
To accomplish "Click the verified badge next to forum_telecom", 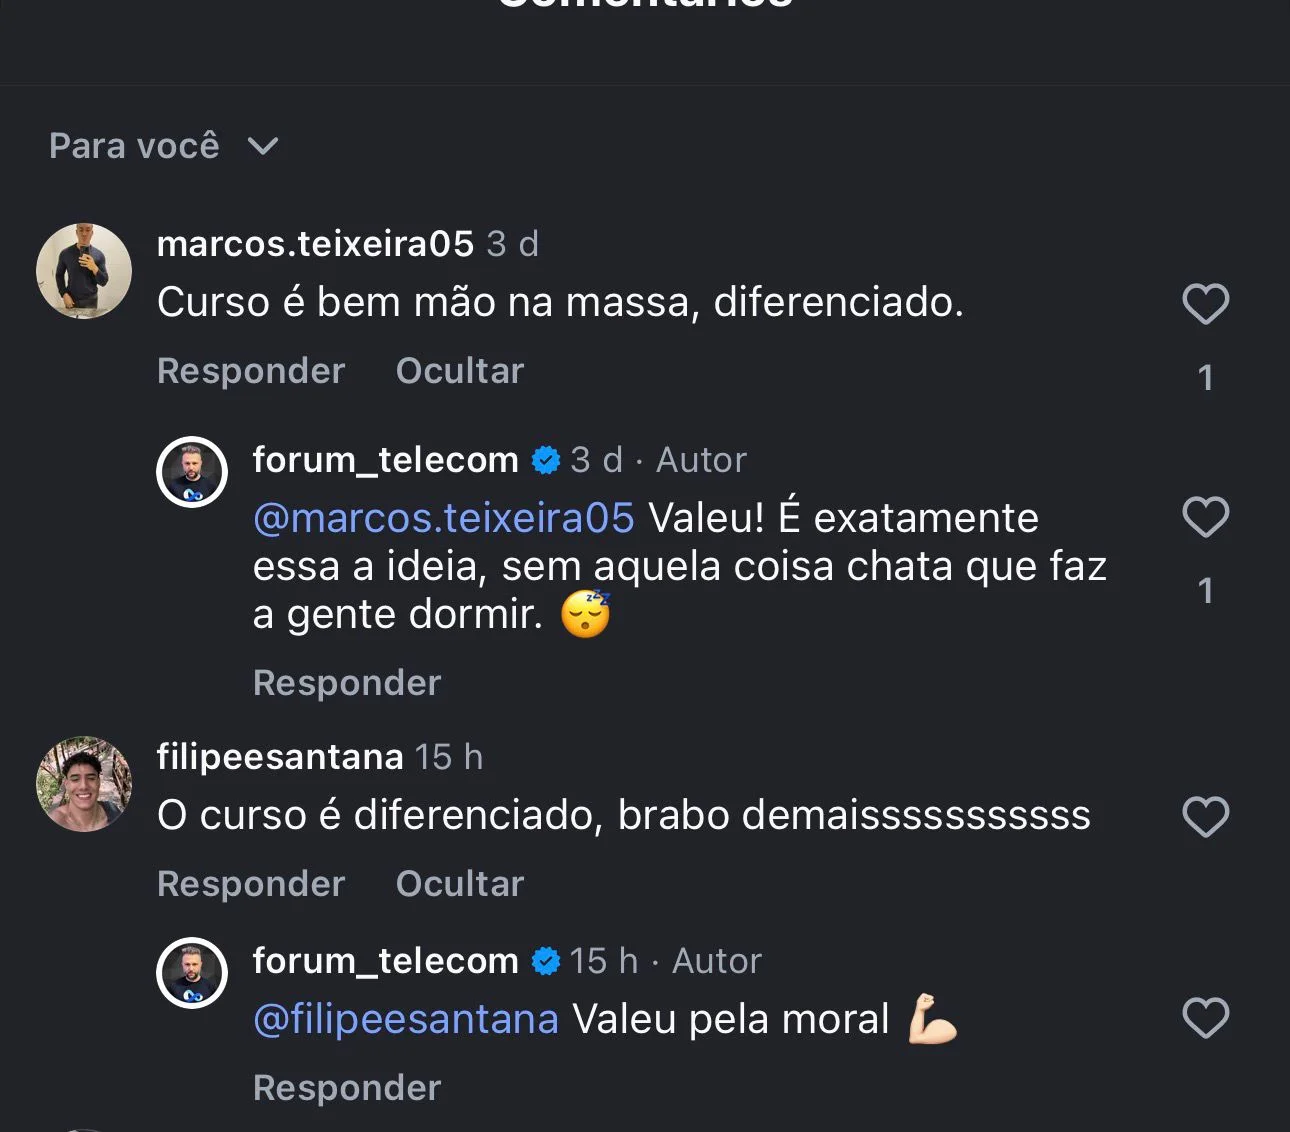I will (544, 459).
